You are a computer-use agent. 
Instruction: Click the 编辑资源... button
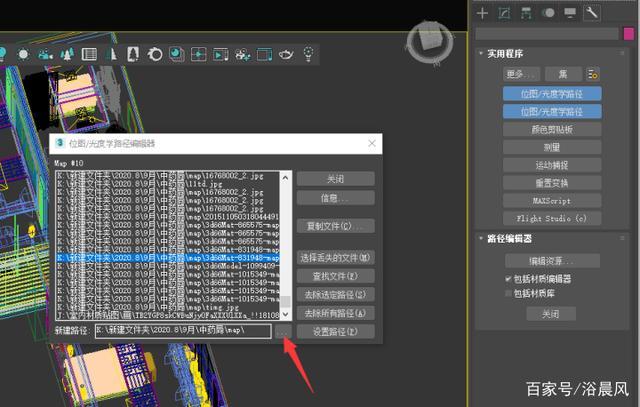pyautogui.click(x=552, y=261)
